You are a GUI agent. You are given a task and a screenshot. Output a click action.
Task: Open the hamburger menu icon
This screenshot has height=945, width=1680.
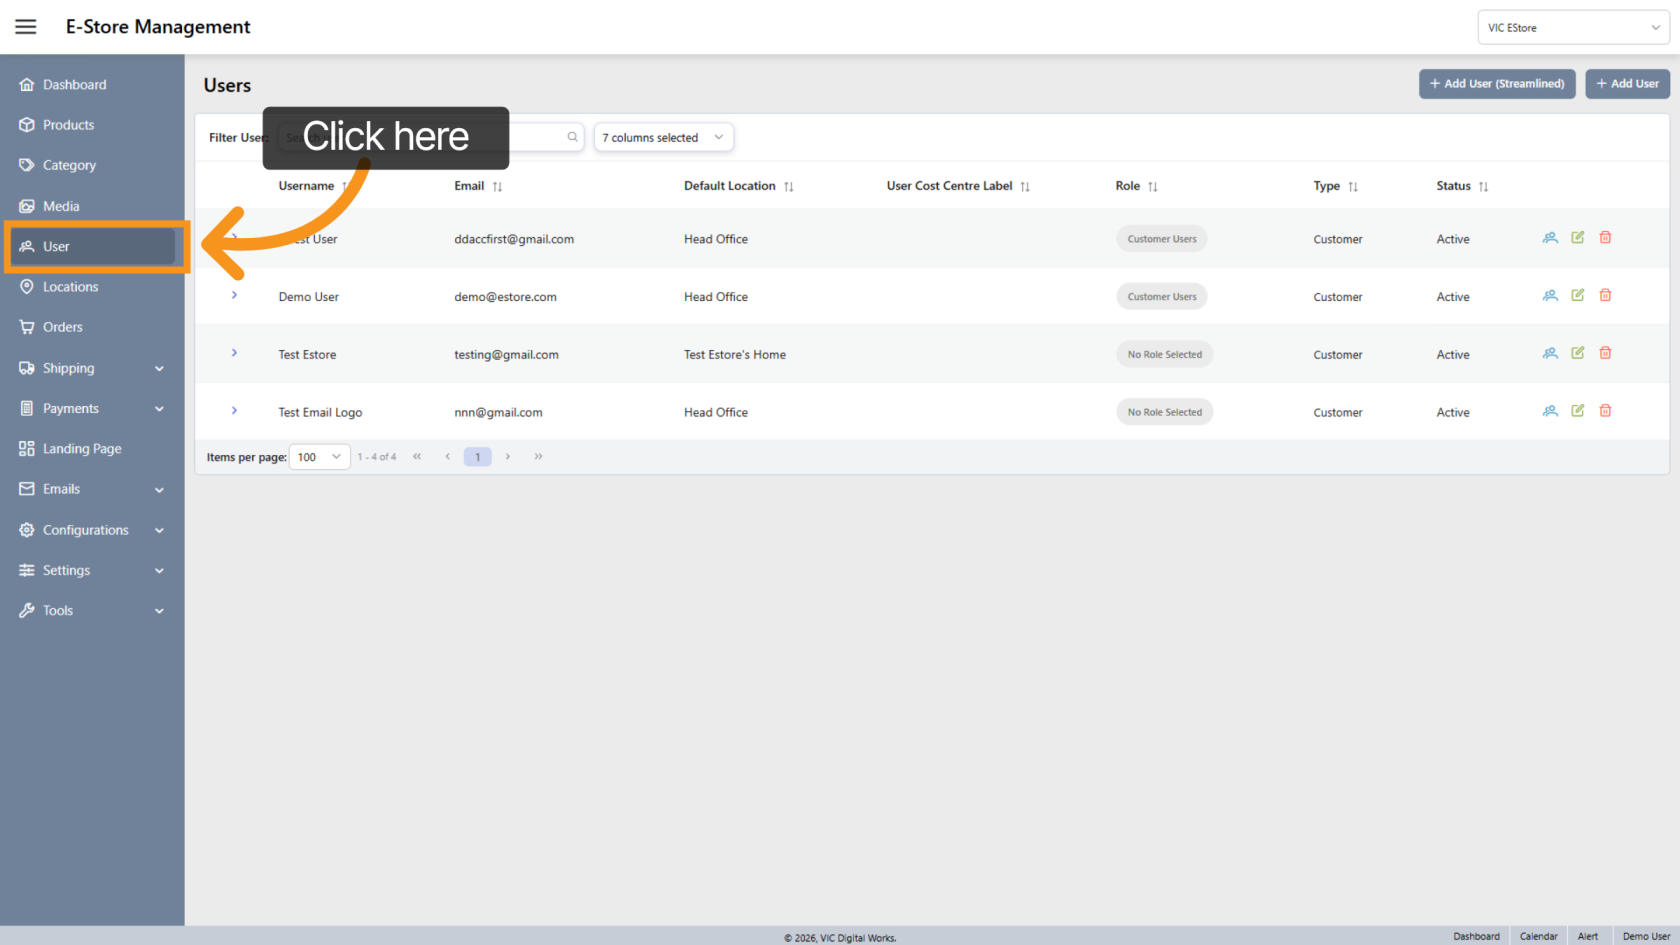pyautogui.click(x=26, y=27)
